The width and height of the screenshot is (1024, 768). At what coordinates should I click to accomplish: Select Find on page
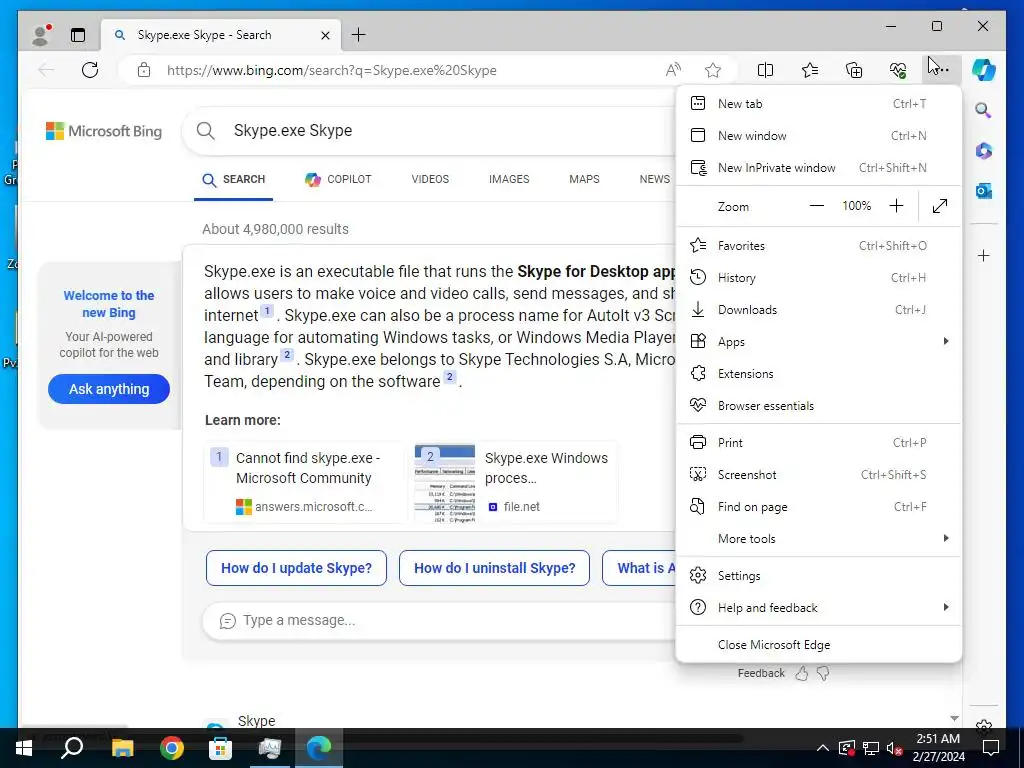point(818,506)
